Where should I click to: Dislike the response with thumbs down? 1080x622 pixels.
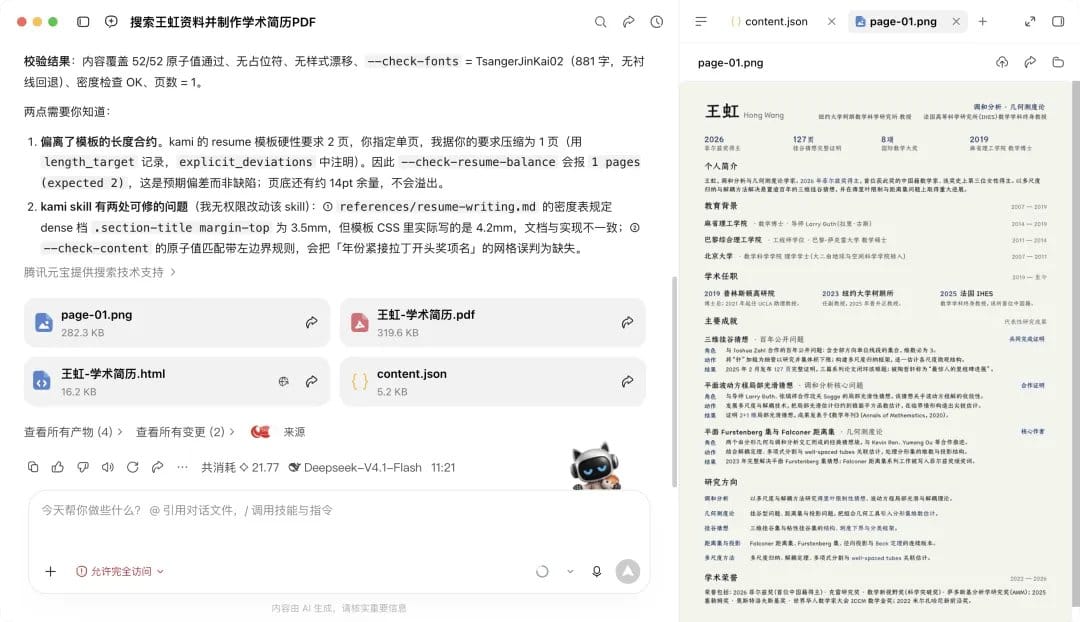(83, 467)
